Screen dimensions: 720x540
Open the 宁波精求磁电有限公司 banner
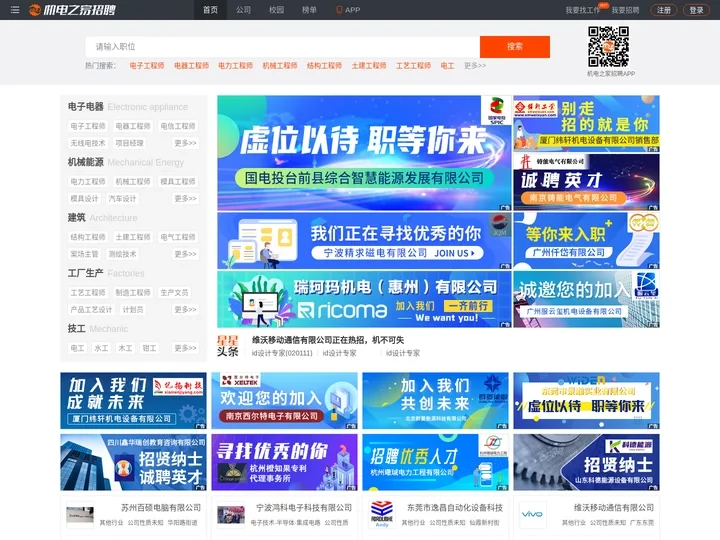tap(364, 241)
